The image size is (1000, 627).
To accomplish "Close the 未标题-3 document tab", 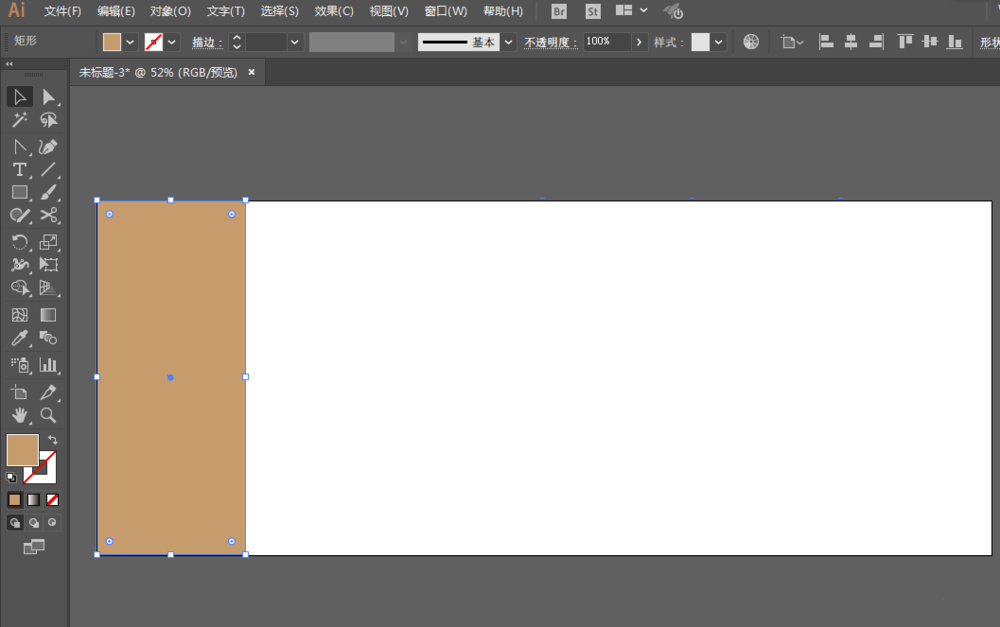I will pyautogui.click(x=251, y=72).
